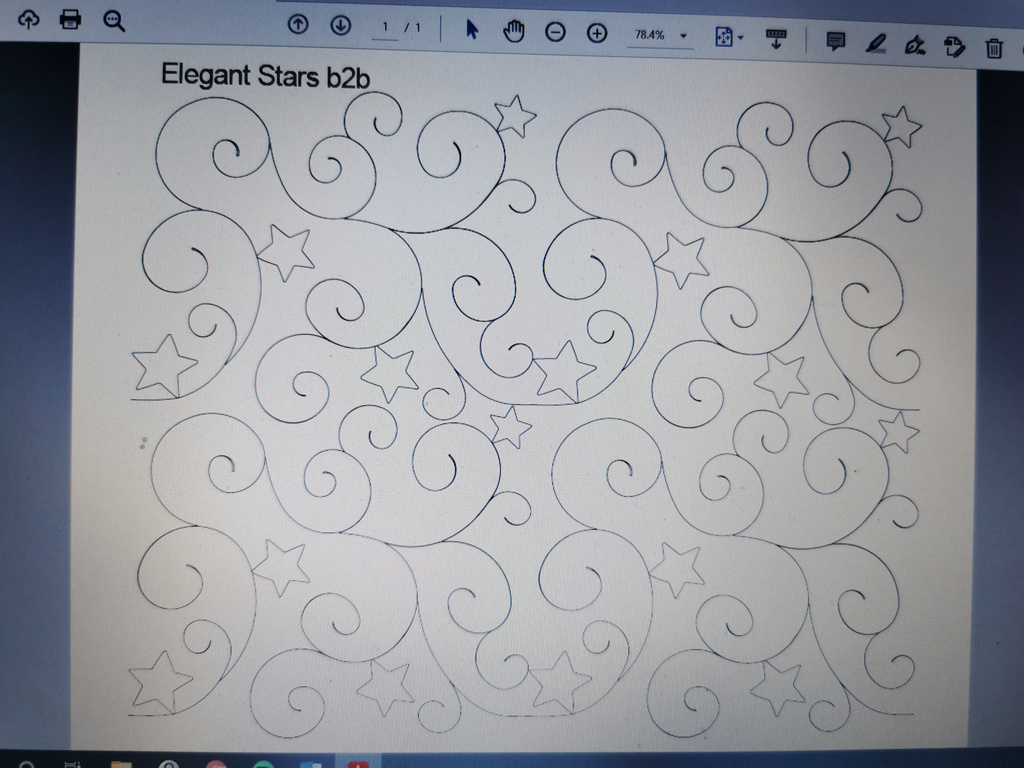Open the 78.4% zoom level dropdown
This screenshot has width=1024, height=768.
click(660, 35)
